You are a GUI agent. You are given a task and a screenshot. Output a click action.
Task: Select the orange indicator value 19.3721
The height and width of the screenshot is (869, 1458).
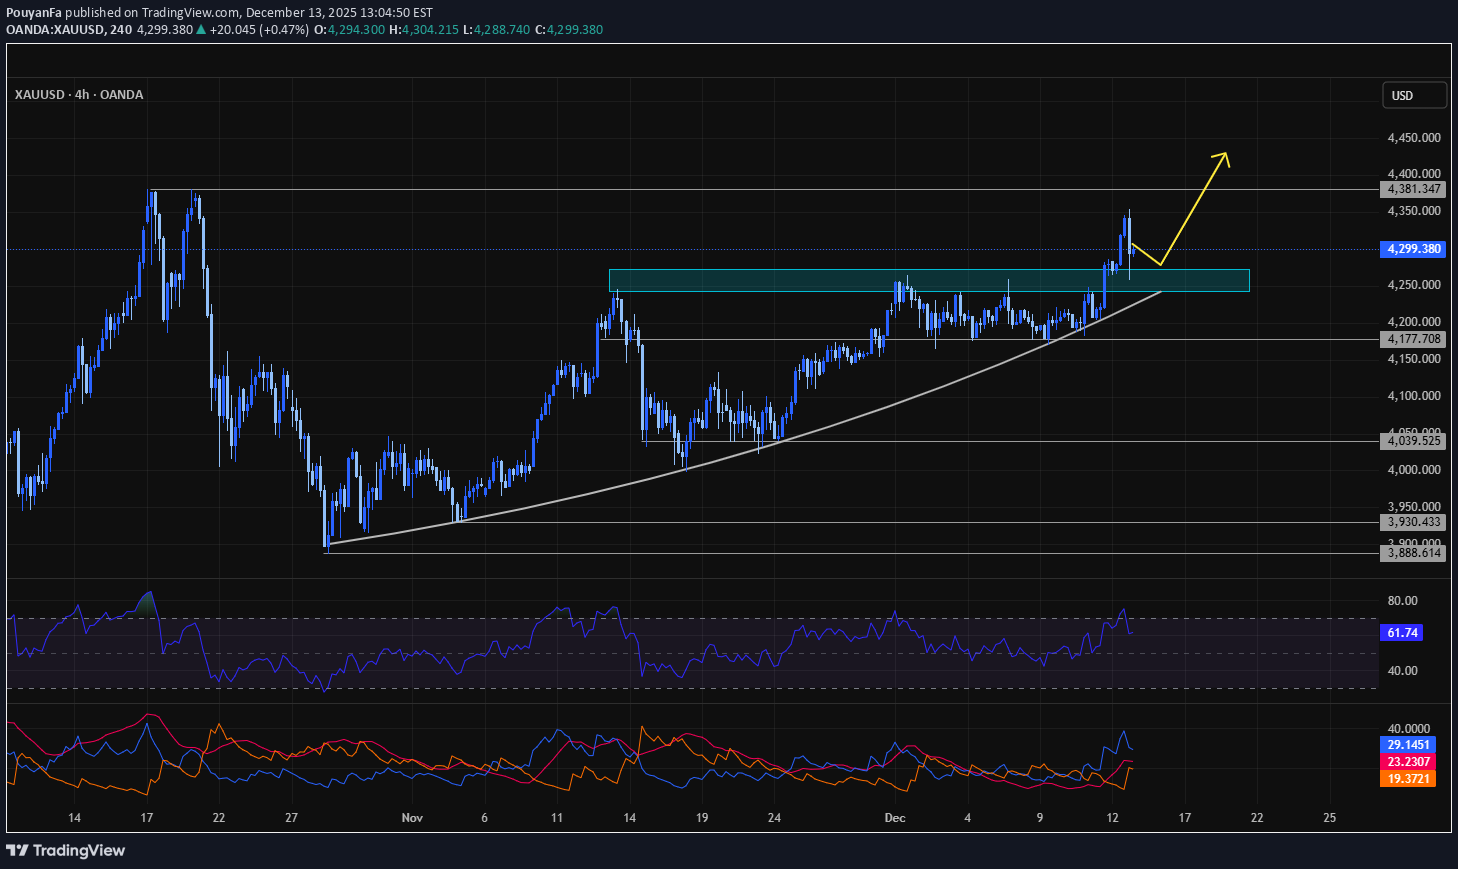tap(1408, 779)
